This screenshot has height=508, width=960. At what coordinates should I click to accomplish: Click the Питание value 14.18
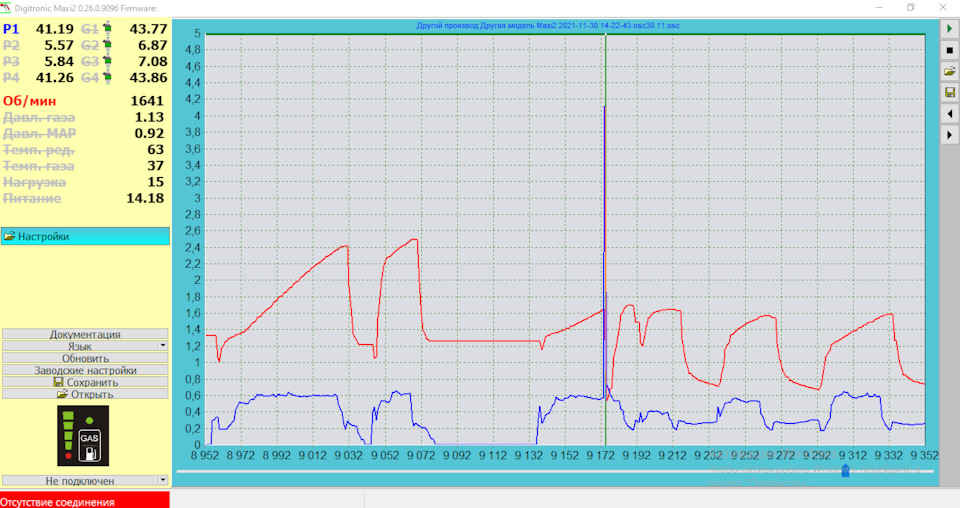[x=145, y=198]
